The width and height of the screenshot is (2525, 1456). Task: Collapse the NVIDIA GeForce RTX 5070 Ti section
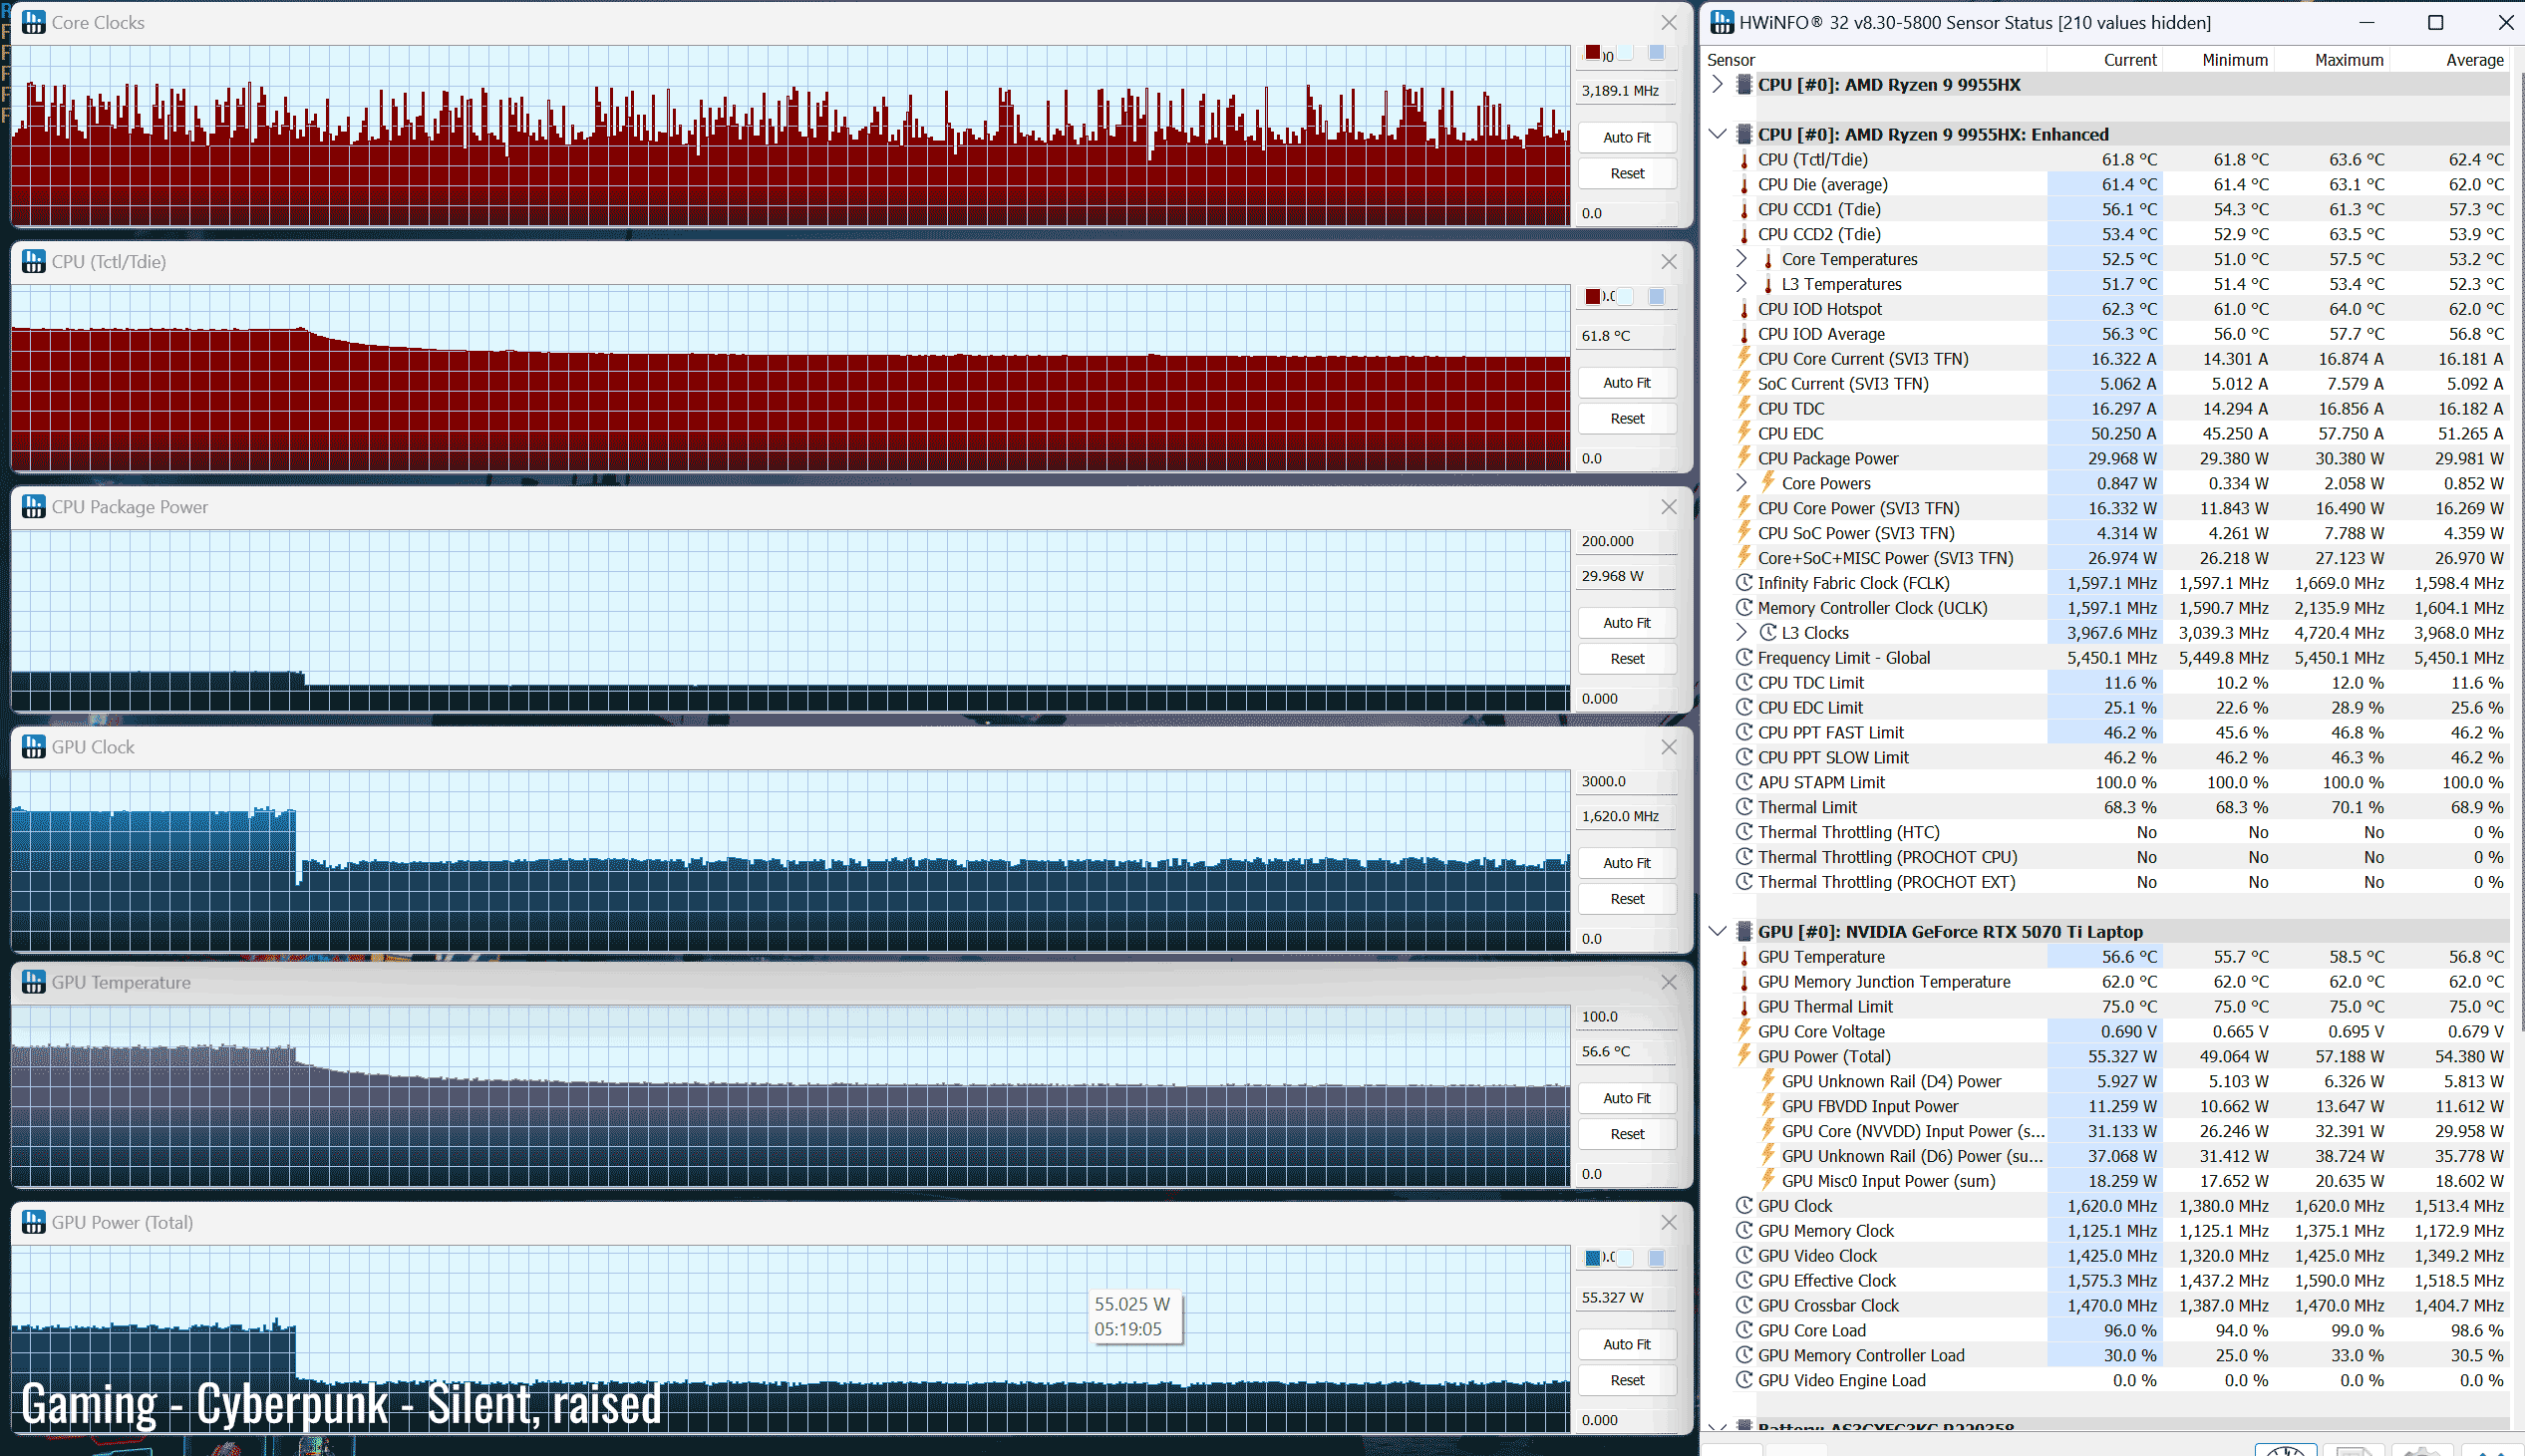pyautogui.click(x=1717, y=931)
